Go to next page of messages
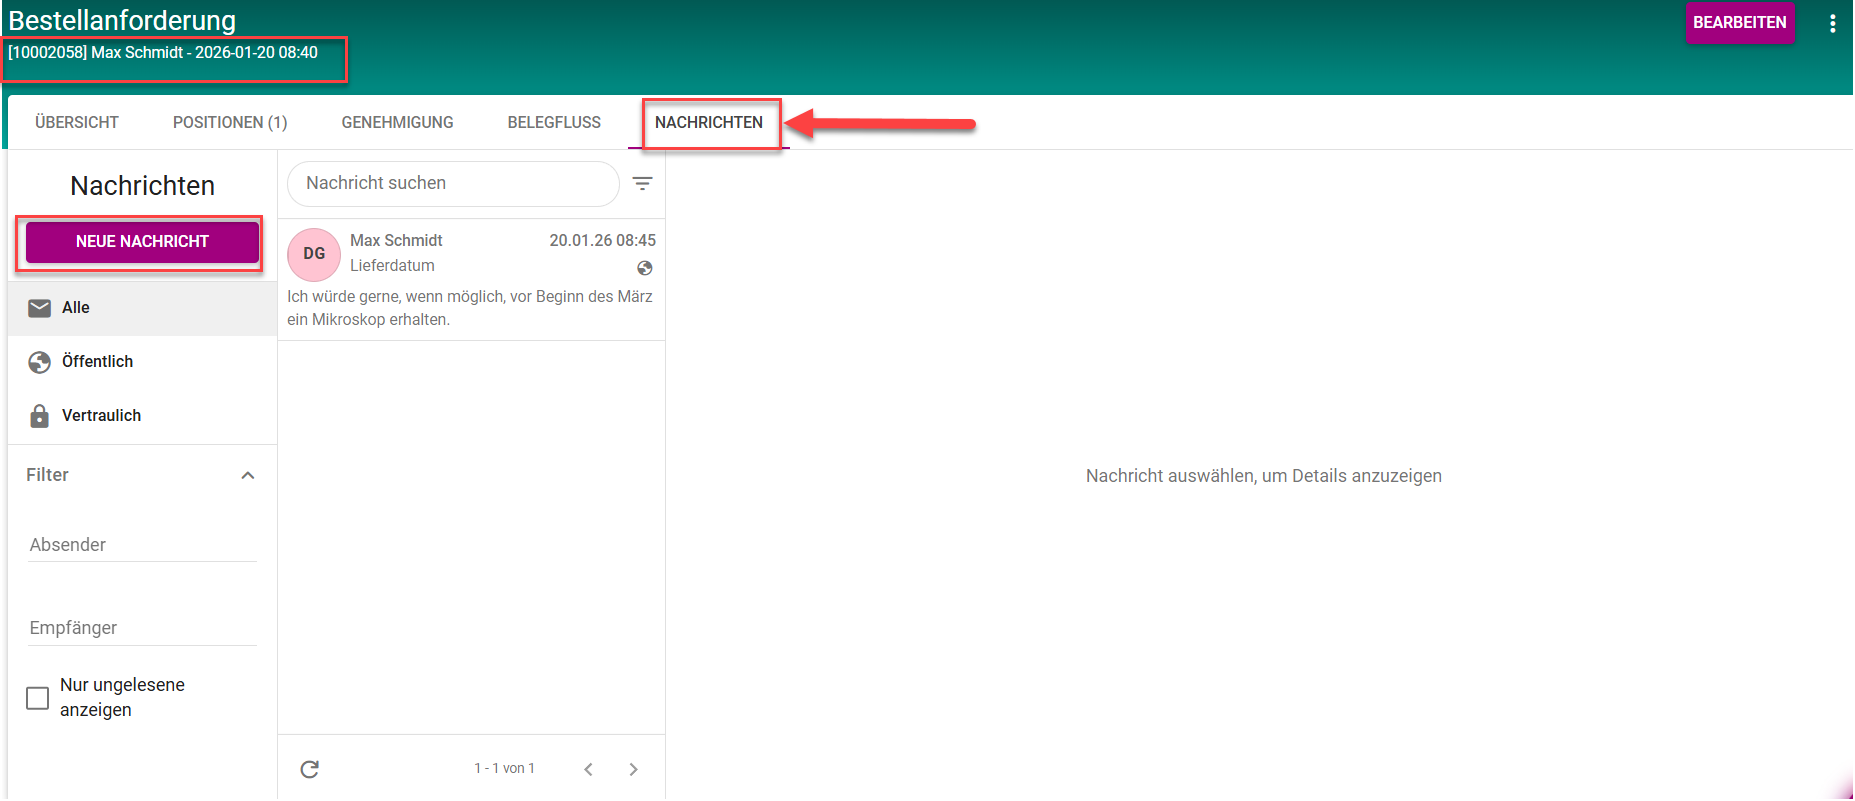The width and height of the screenshot is (1855, 801). point(633,769)
